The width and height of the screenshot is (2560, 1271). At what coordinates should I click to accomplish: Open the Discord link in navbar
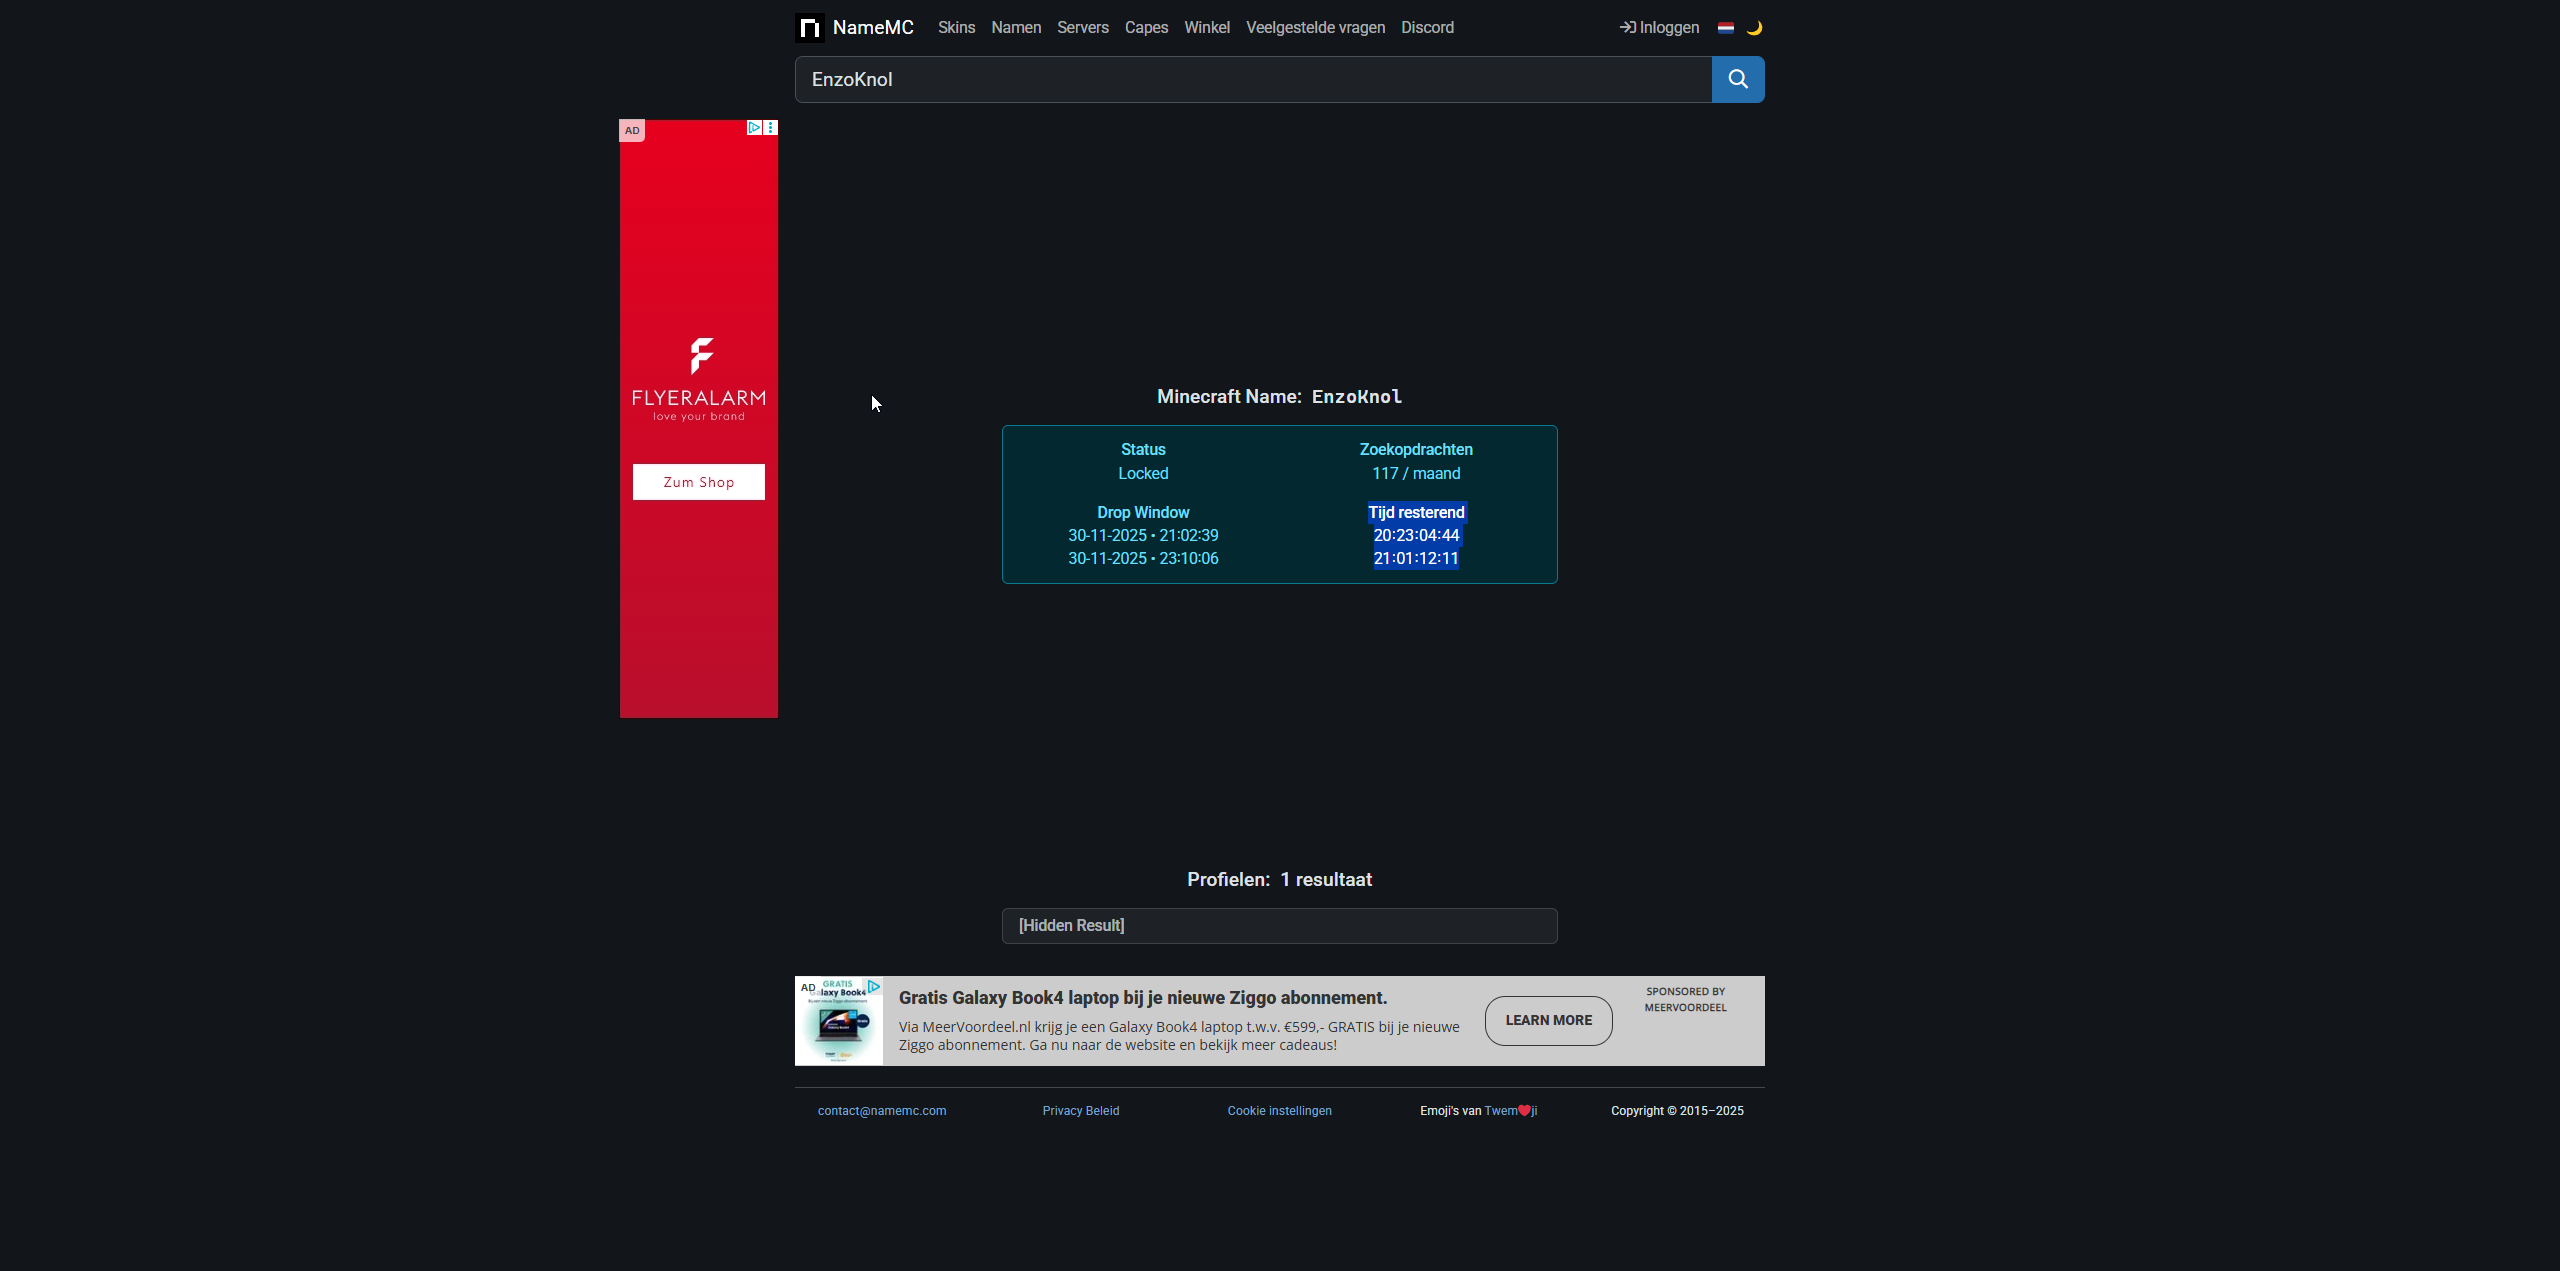point(1427,28)
